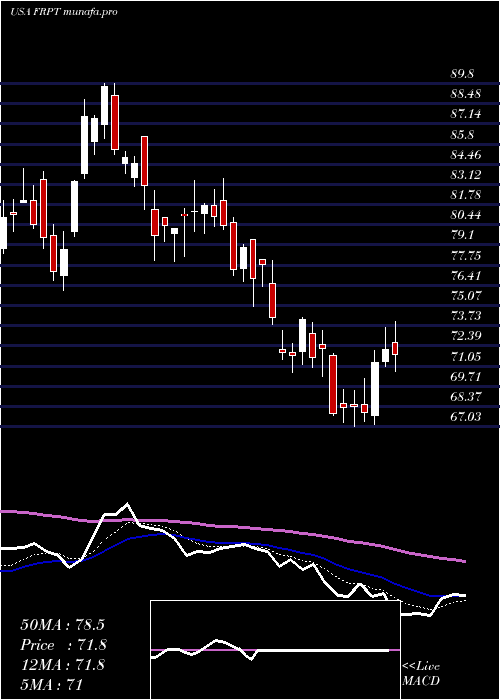
Task: Click the 85.8 price axis label
Action: click(x=462, y=135)
